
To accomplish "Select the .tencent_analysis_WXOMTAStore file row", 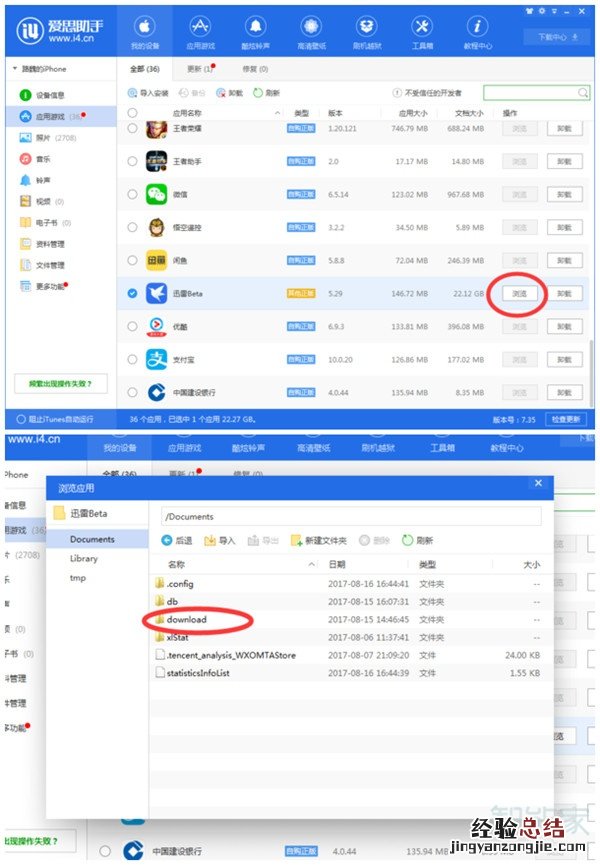I will pos(351,655).
